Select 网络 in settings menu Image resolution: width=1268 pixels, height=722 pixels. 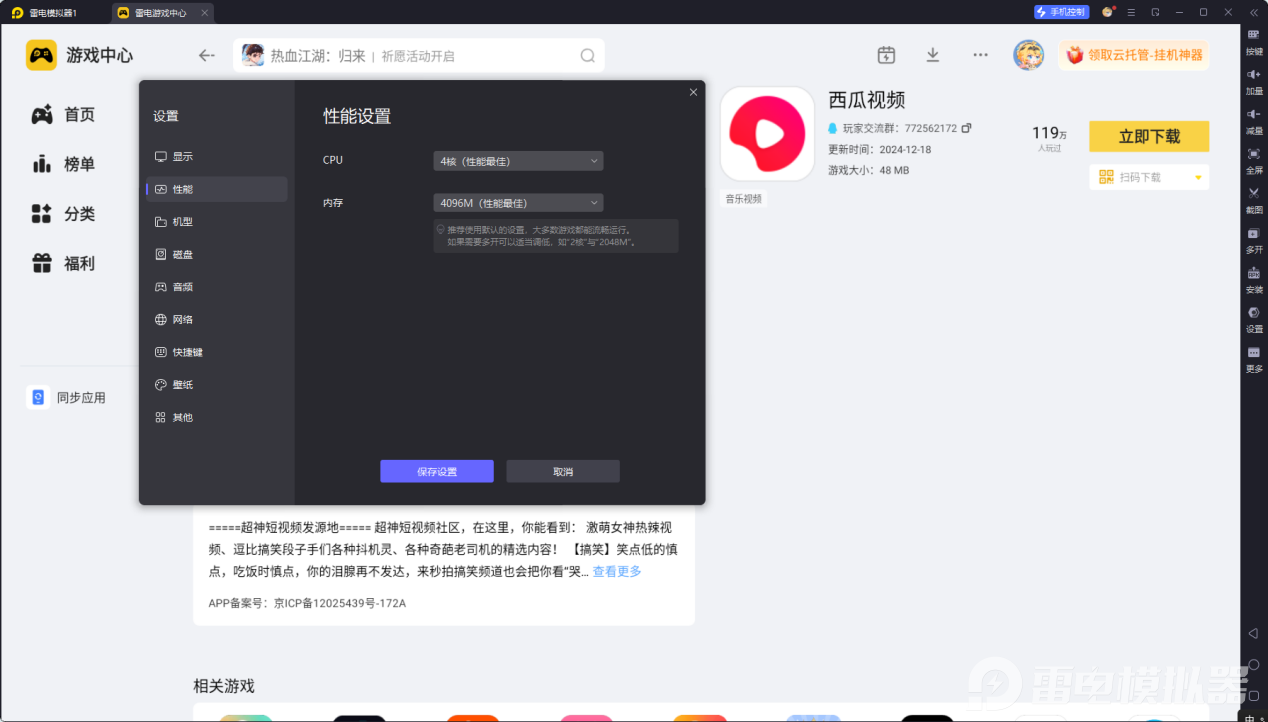pyautogui.click(x=217, y=320)
